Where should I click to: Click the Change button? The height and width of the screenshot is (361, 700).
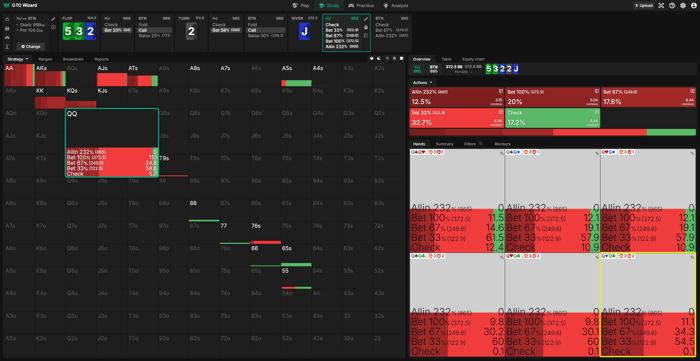point(31,46)
